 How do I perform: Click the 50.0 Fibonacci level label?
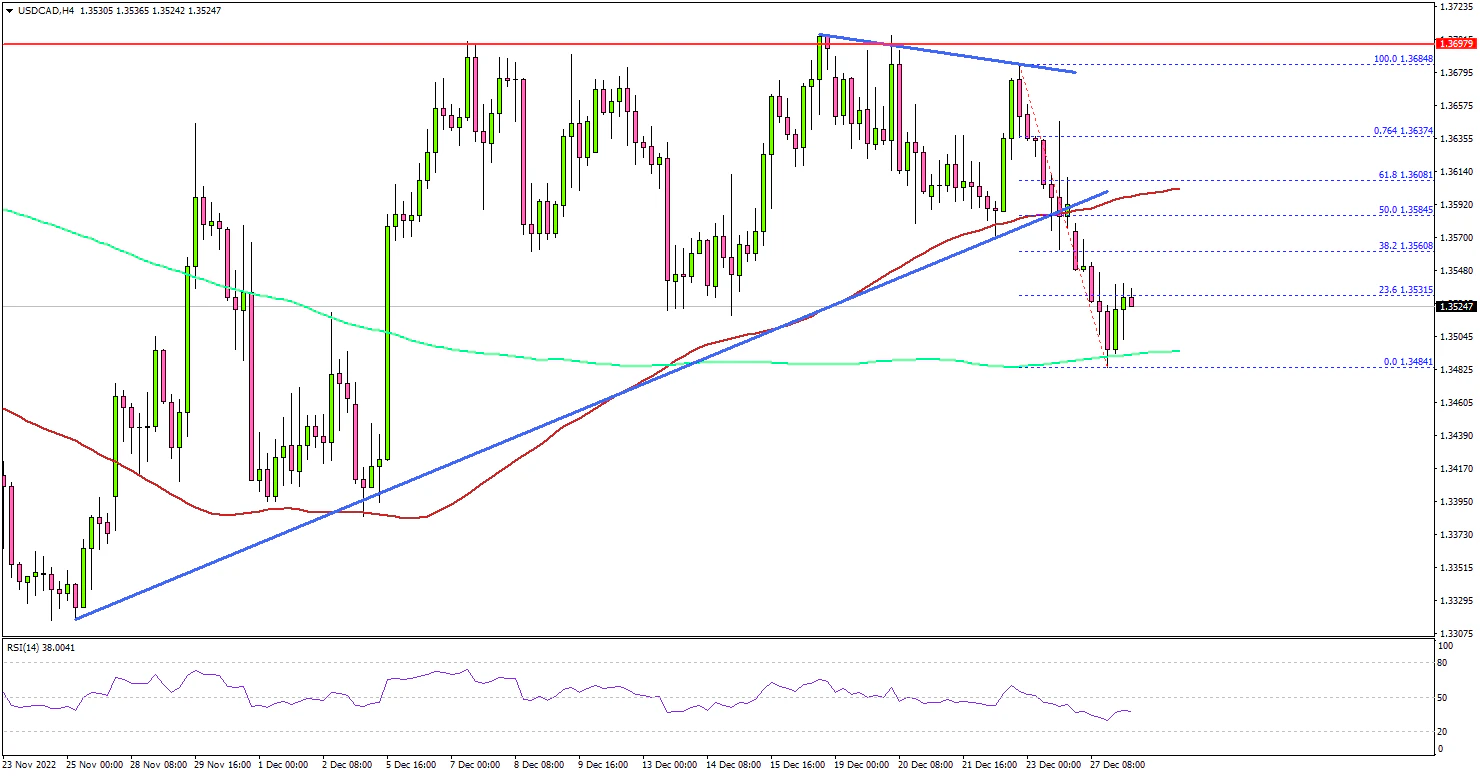tap(1405, 209)
